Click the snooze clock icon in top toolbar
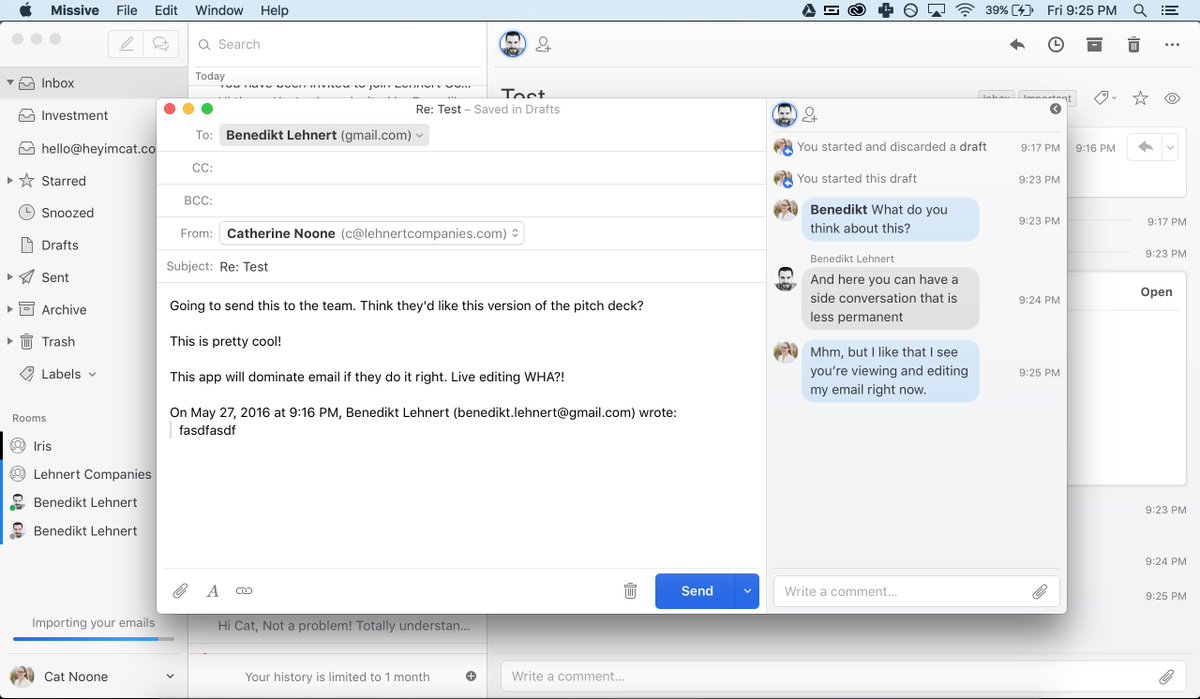The image size is (1200, 699). point(1056,45)
